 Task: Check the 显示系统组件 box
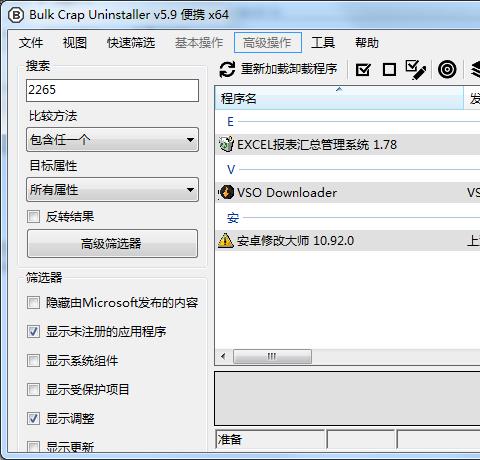click(33, 360)
